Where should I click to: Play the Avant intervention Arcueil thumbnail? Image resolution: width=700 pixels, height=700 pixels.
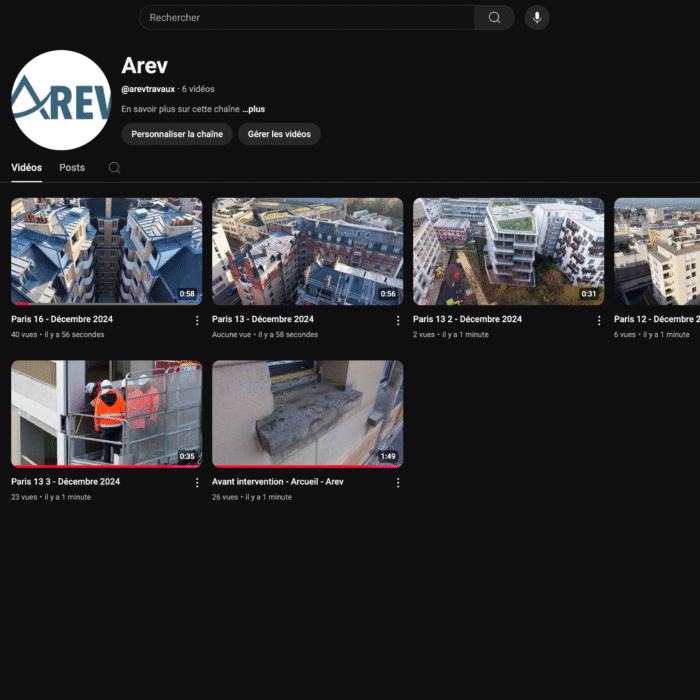[x=307, y=413]
